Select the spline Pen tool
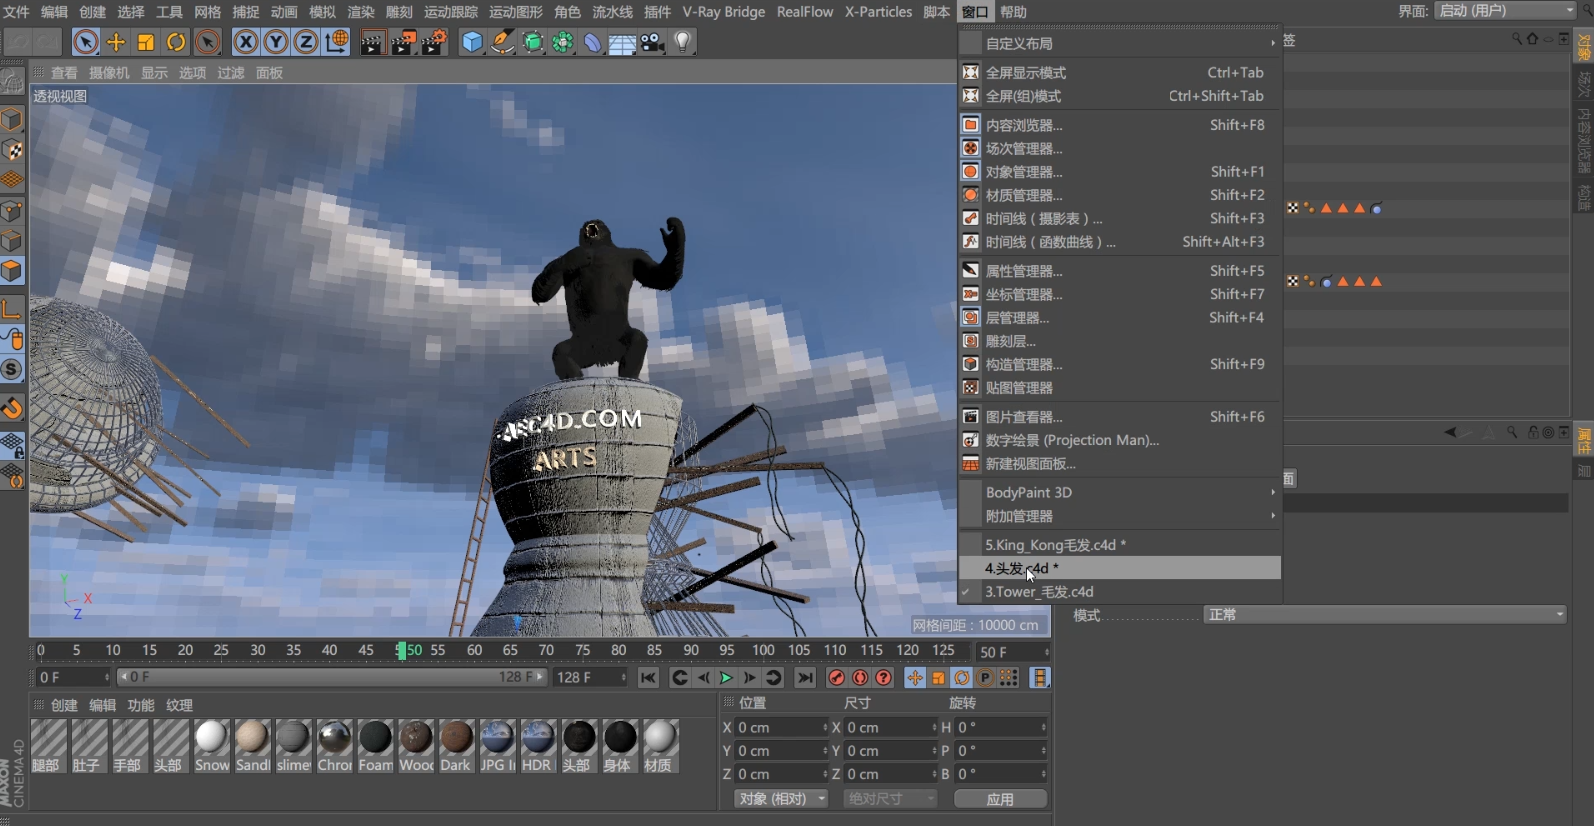The image size is (1594, 826). coord(503,42)
